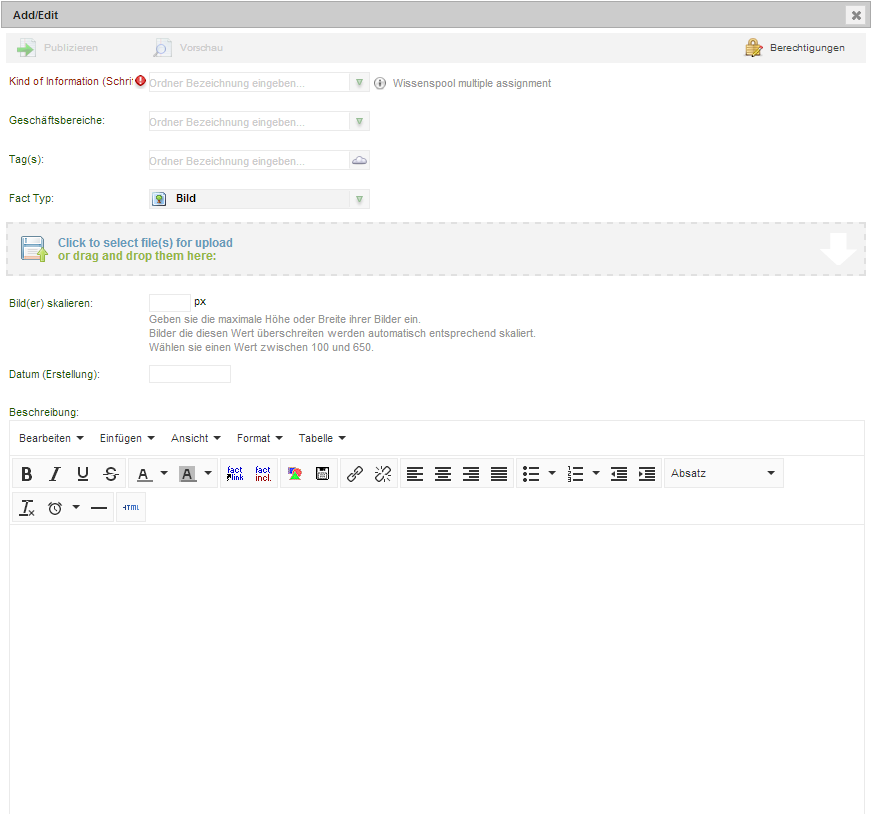Insert a horizontal line in the editor
The width and height of the screenshot is (873, 814).
pyautogui.click(x=99, y=507)
